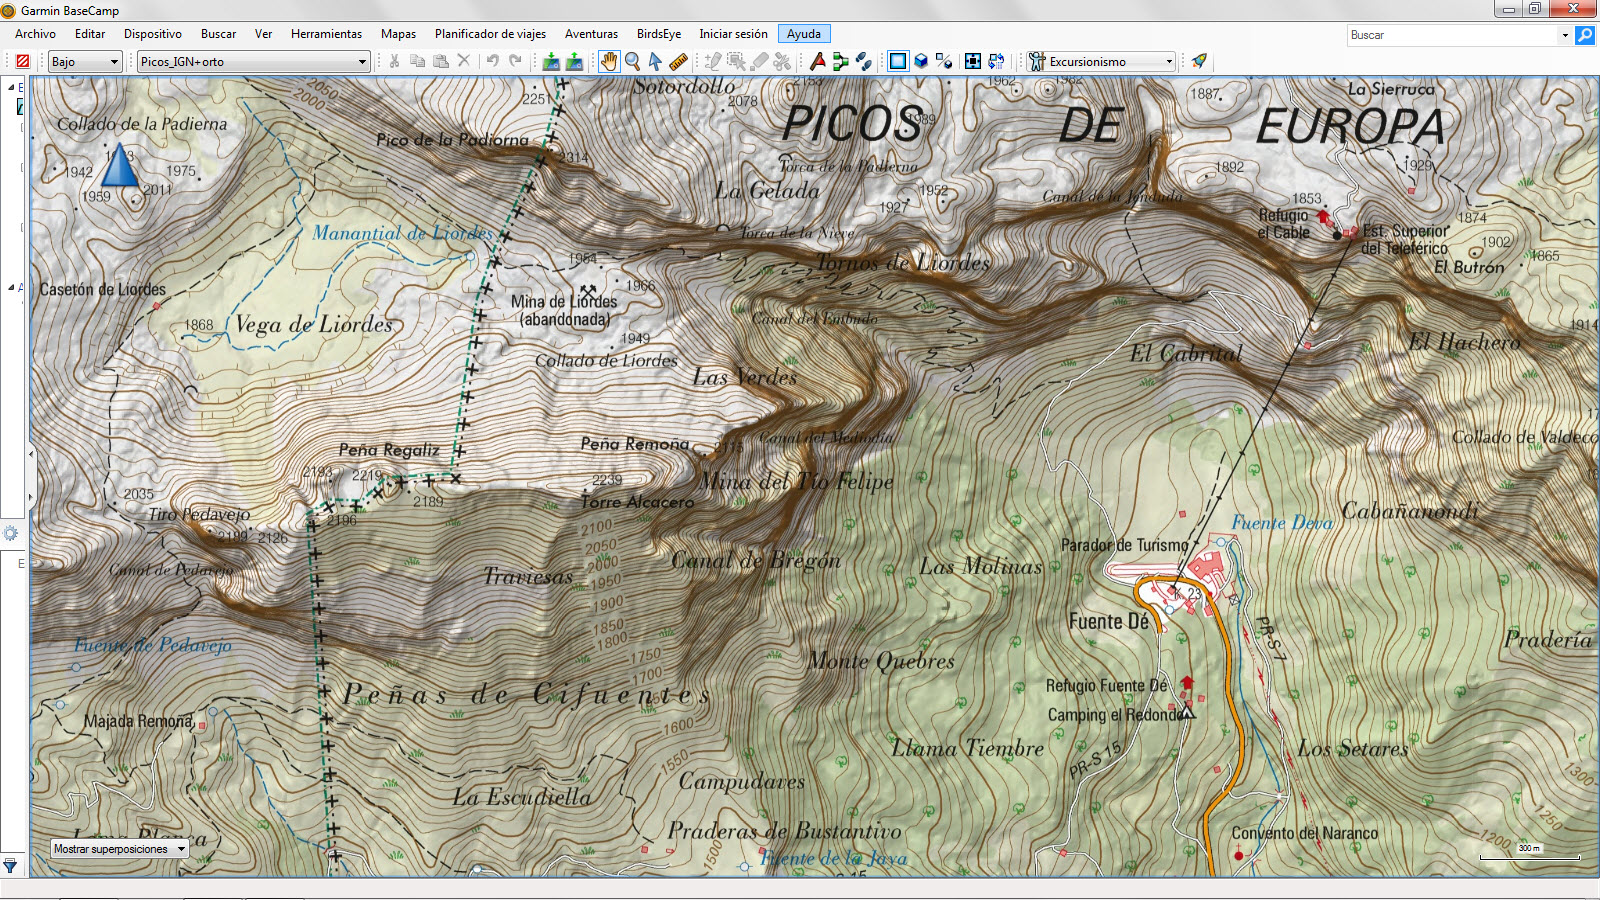Create a waypoint using the red flag tool

(818, 61)
